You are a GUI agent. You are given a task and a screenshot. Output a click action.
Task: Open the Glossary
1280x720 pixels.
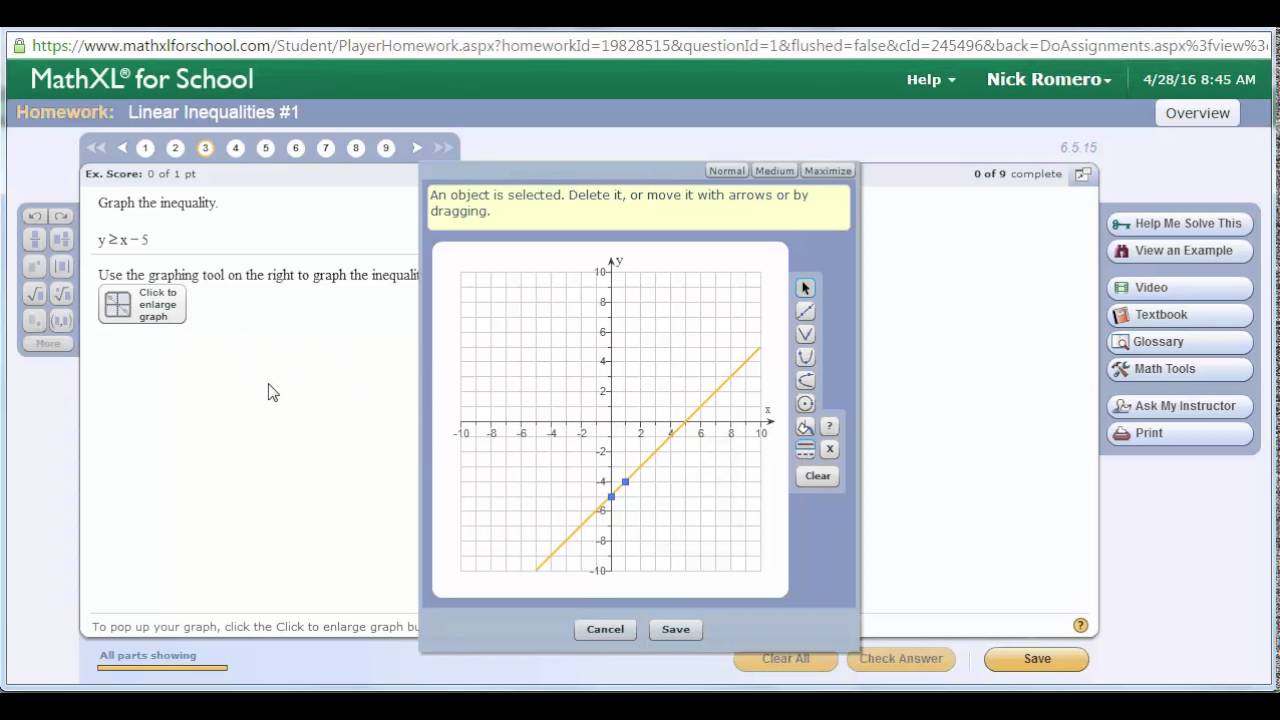[x=1180, y=342]
